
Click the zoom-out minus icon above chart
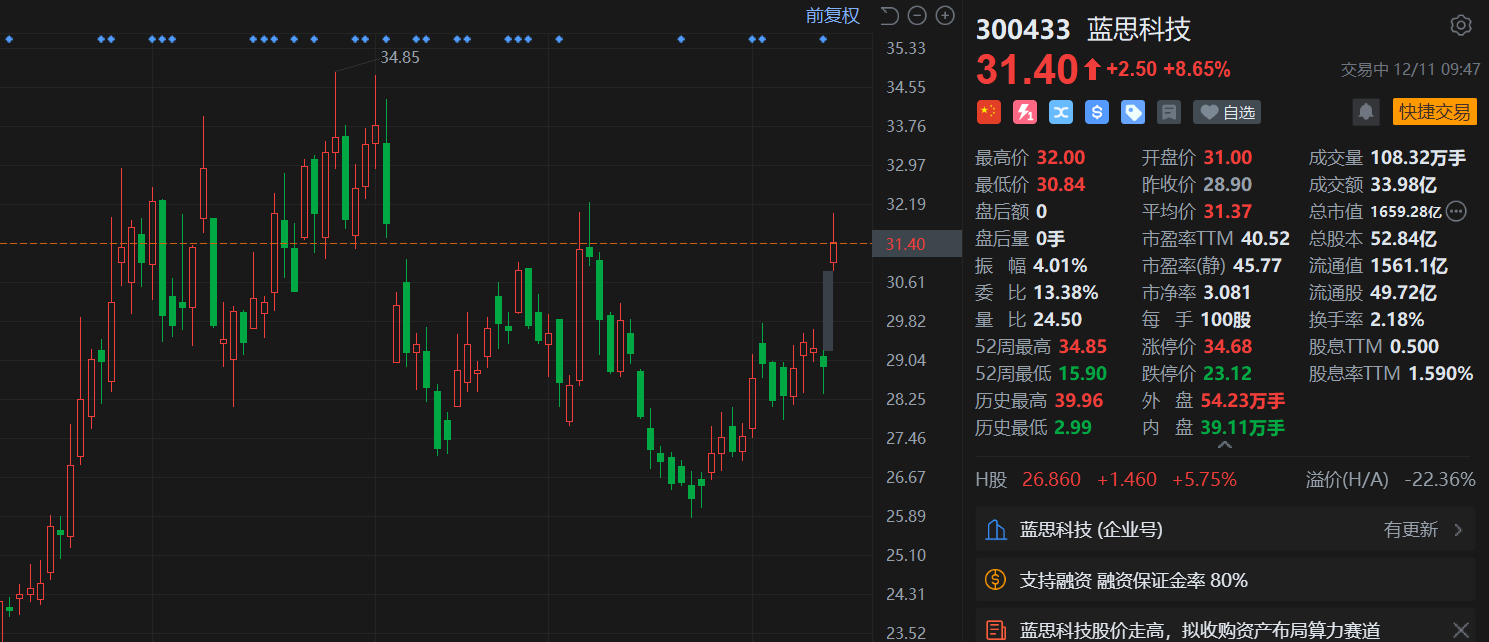tap(917, 15)
